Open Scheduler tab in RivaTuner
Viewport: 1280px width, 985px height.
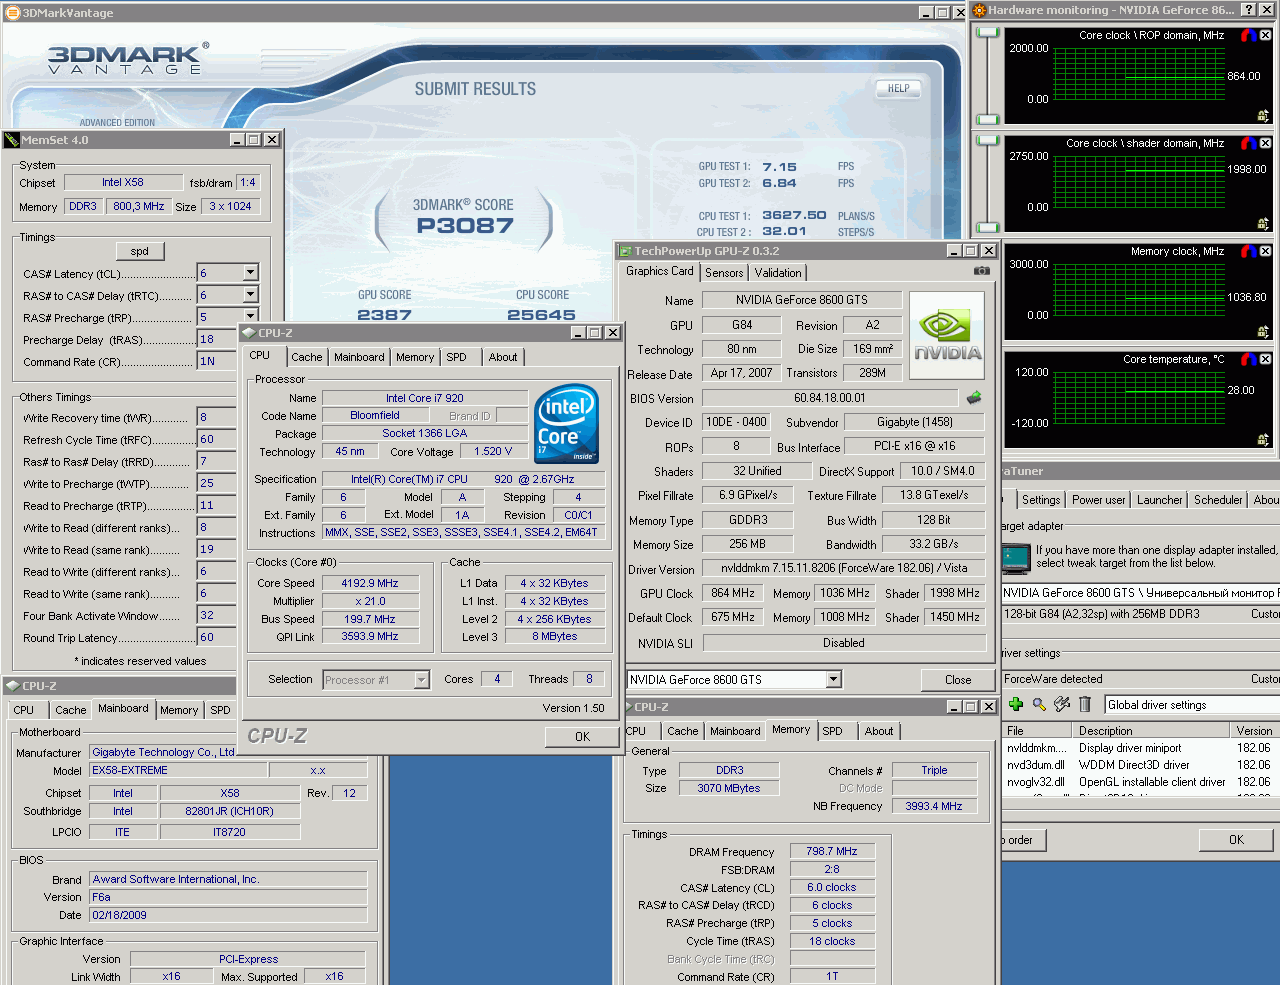1218,500
